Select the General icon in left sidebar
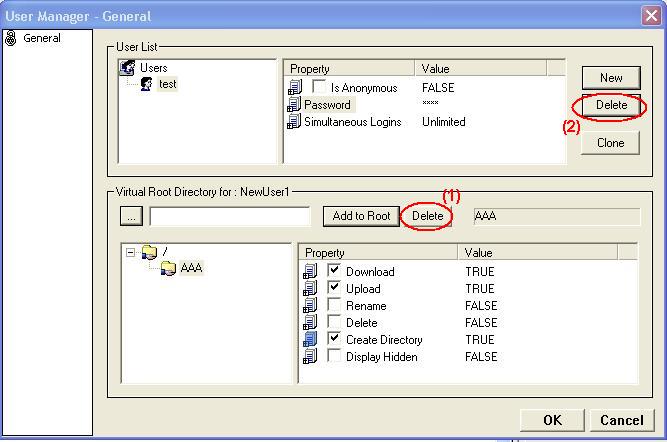The width and height of the screenshot is (667, 442). click(11, 39)
